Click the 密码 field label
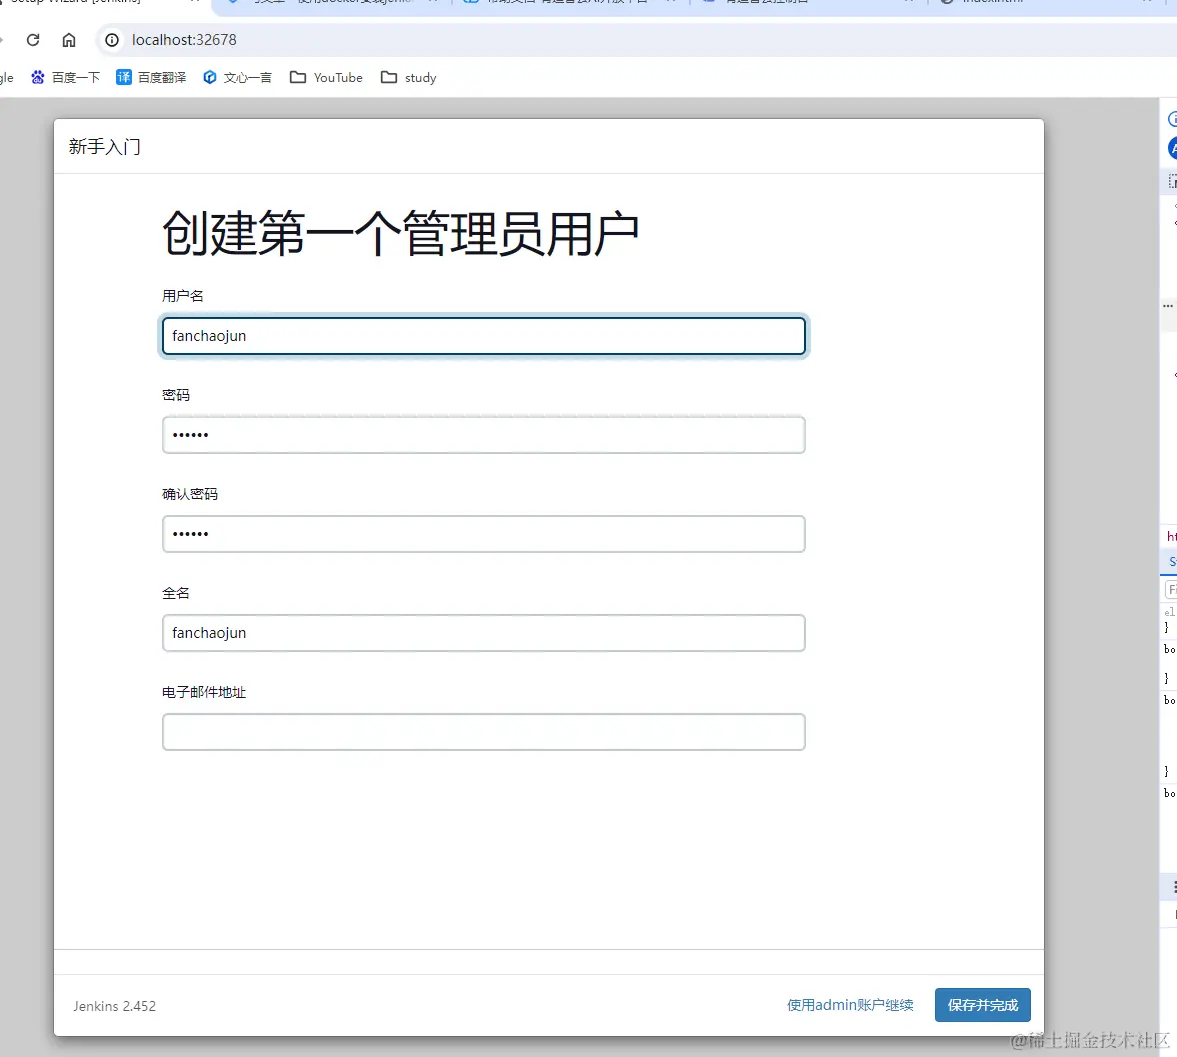 click(176, 395)
